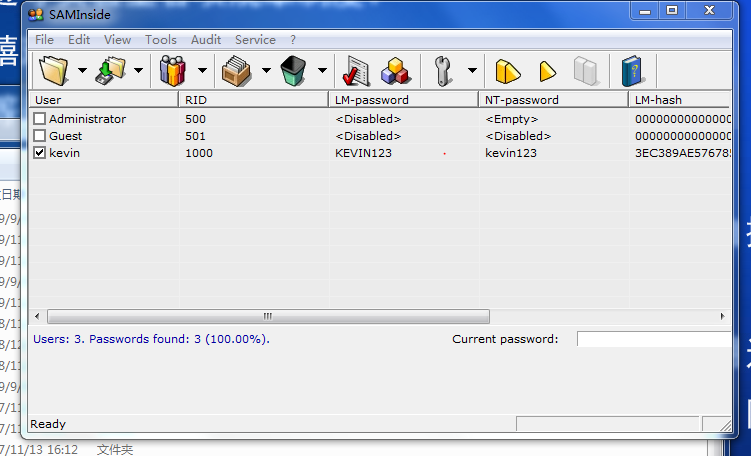Open the Tools menu
751x456 pixels.
point(161,40)
